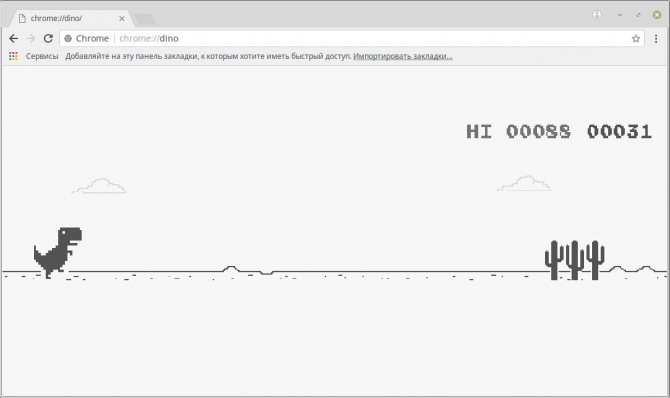Open a new tab
Screen dimensions: 670x398
point(144,19)
